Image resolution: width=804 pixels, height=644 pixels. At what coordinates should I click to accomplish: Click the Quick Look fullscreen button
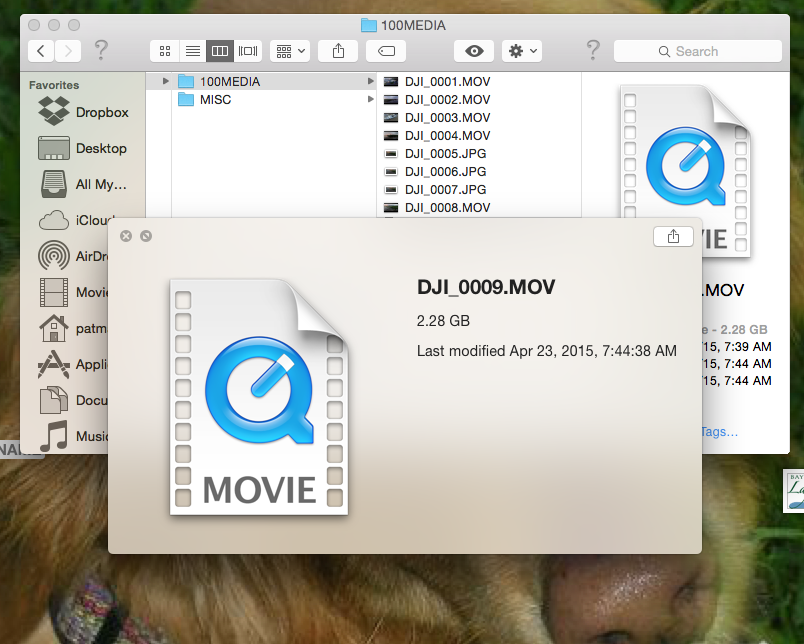[146, 236]
